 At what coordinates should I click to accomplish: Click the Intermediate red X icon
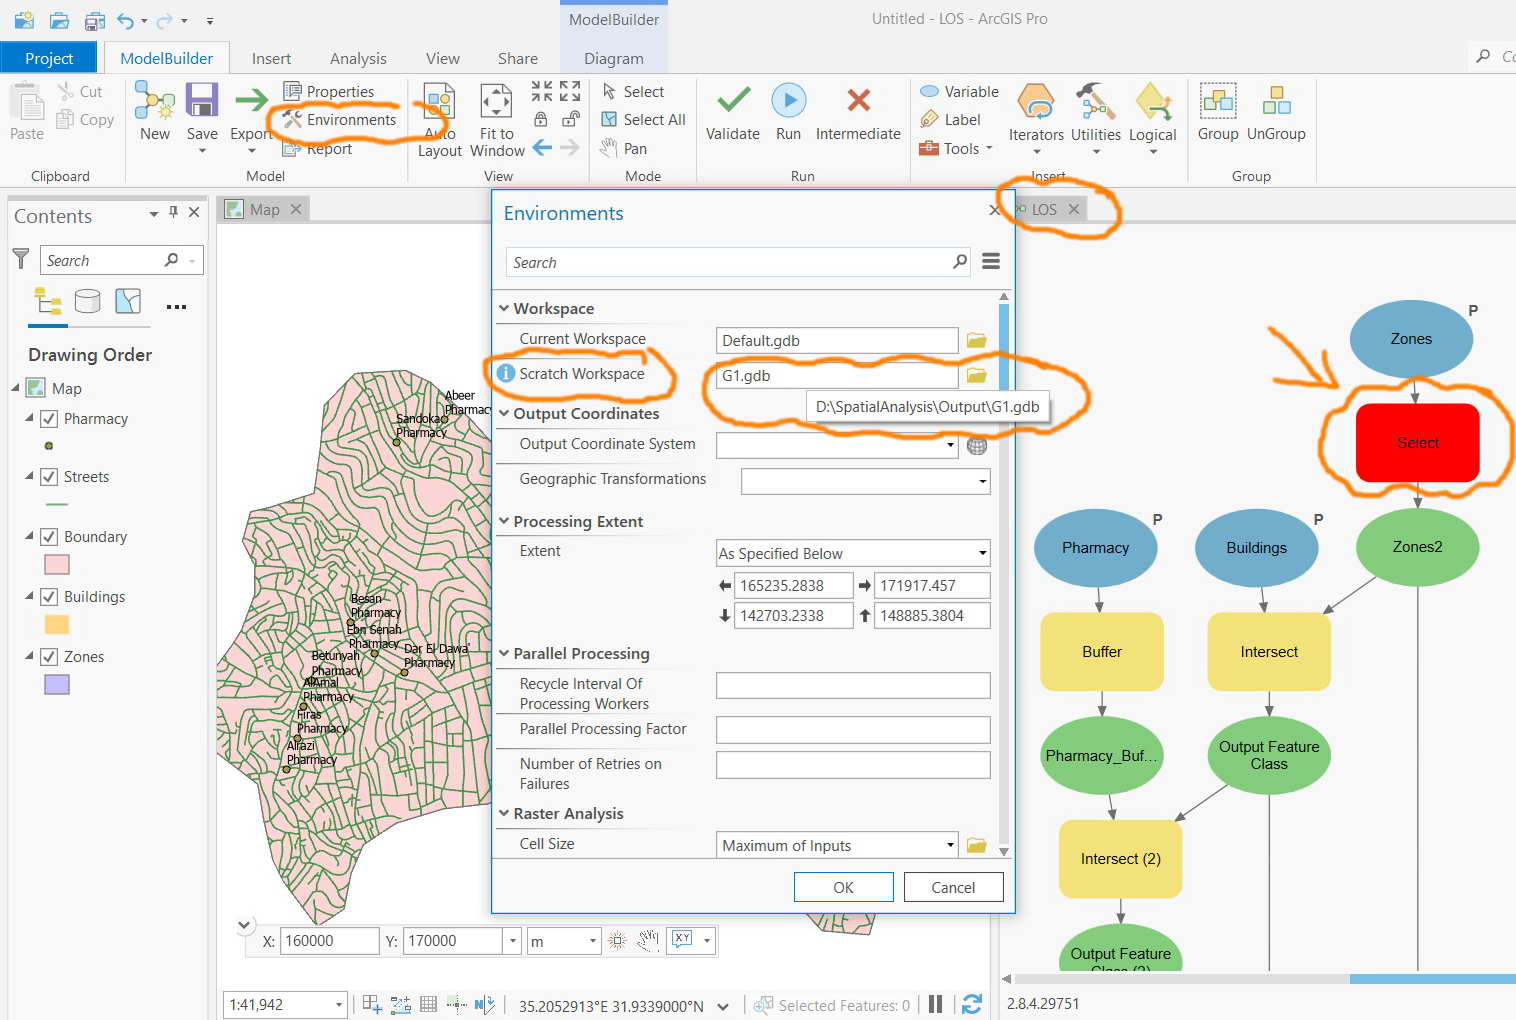coord(858,101)
